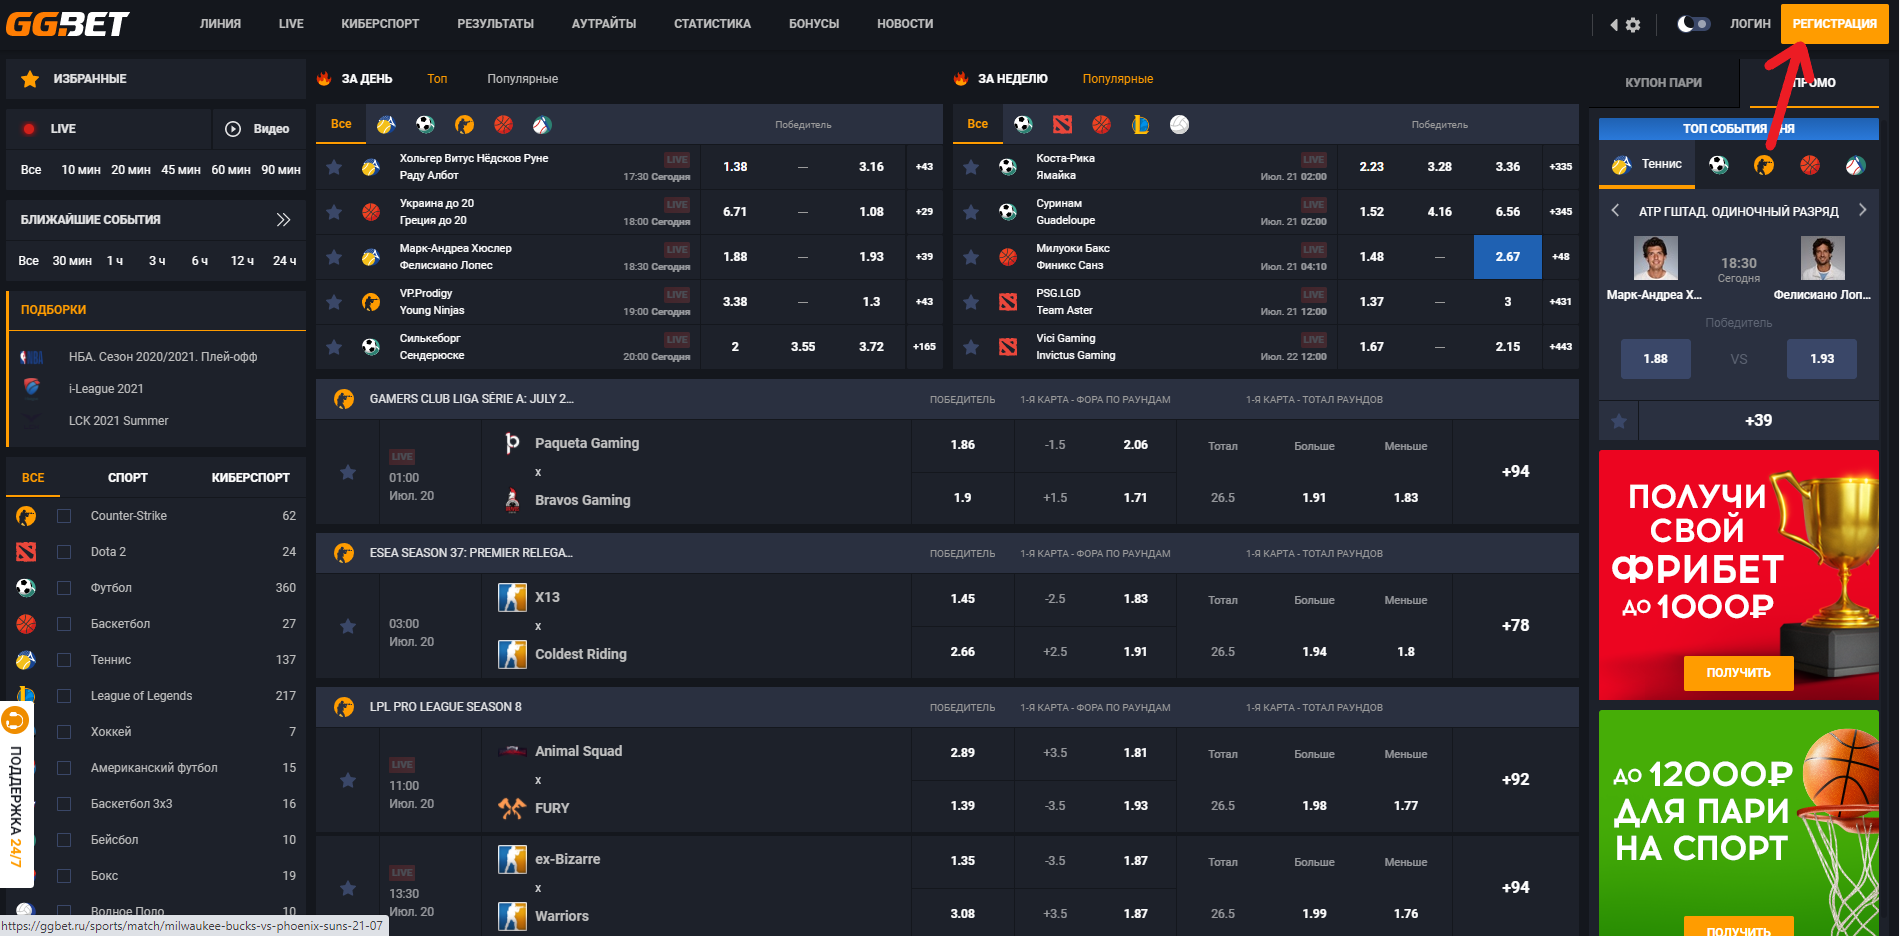
Task: Go to next top event with right chevron
Action: (x=1862, y=210)
